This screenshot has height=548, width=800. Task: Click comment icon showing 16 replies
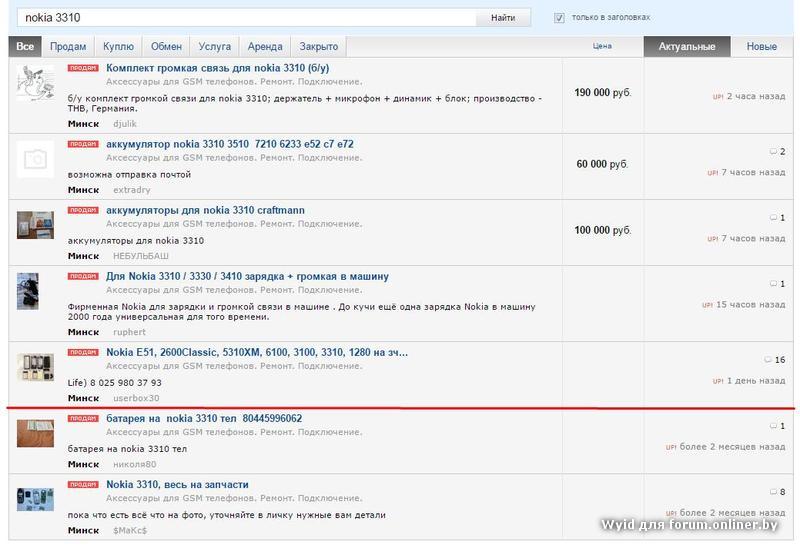(x=768, y=360)
